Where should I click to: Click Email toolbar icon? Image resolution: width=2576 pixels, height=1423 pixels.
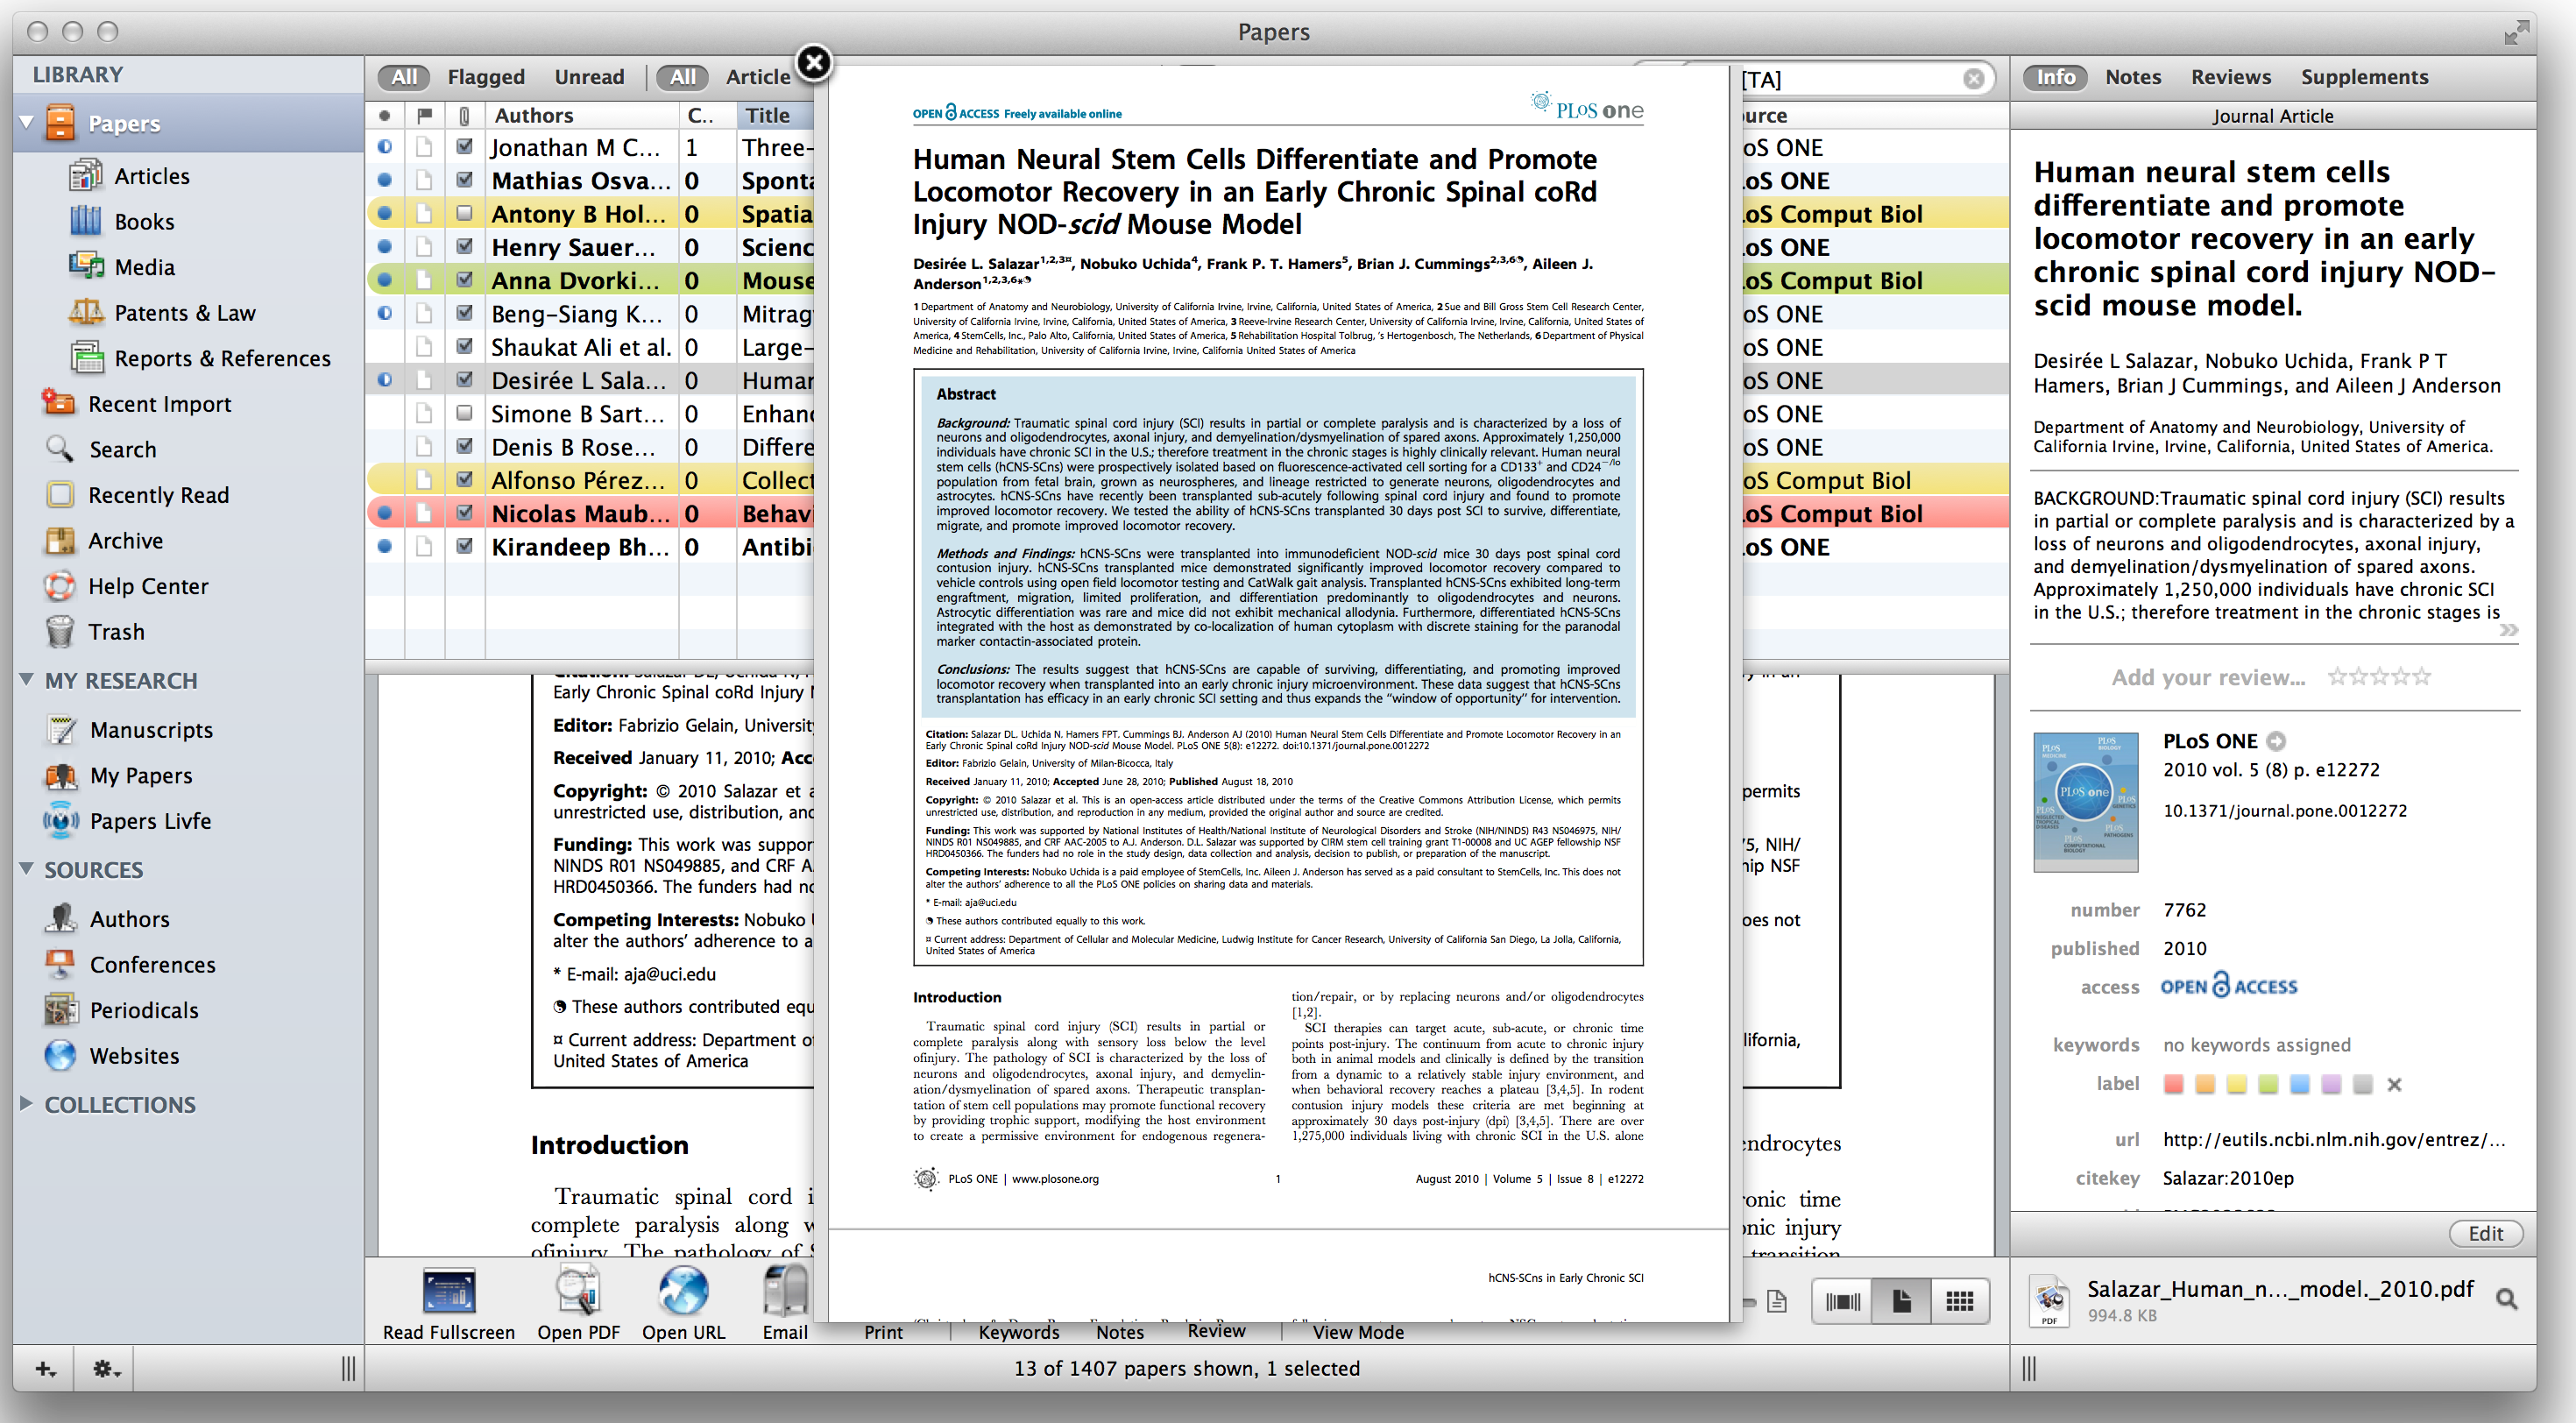click(785, 1290)
